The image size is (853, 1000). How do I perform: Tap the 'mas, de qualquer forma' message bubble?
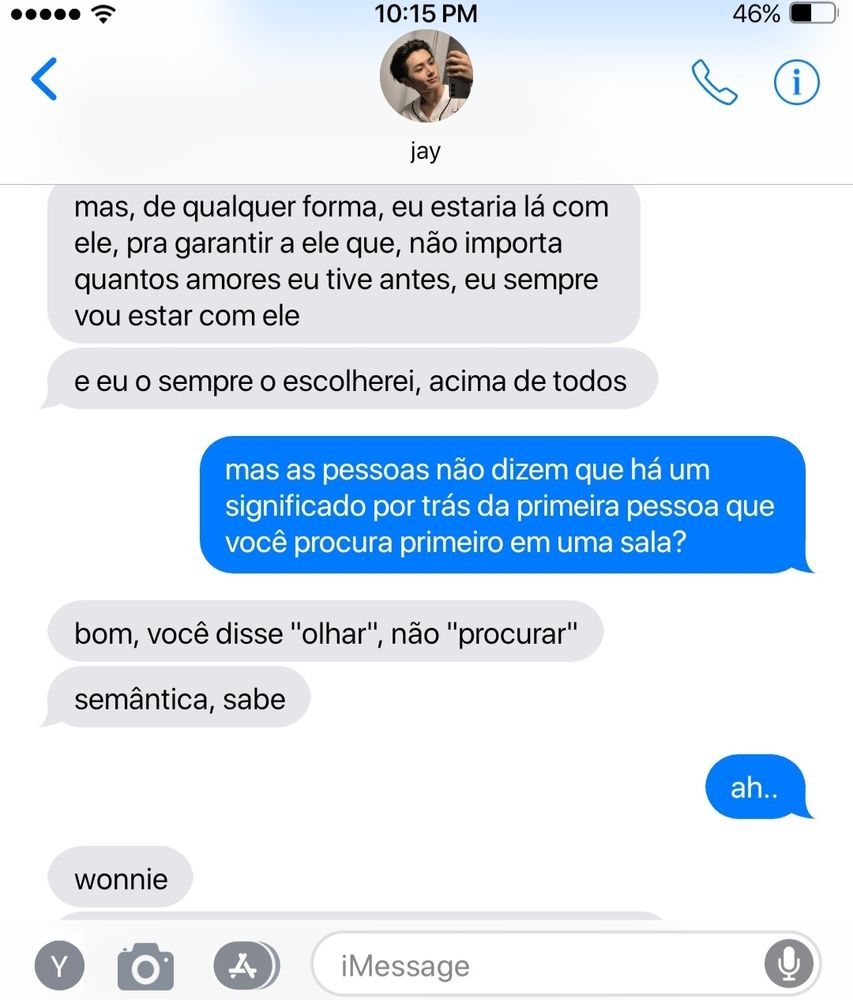point(344,262)
